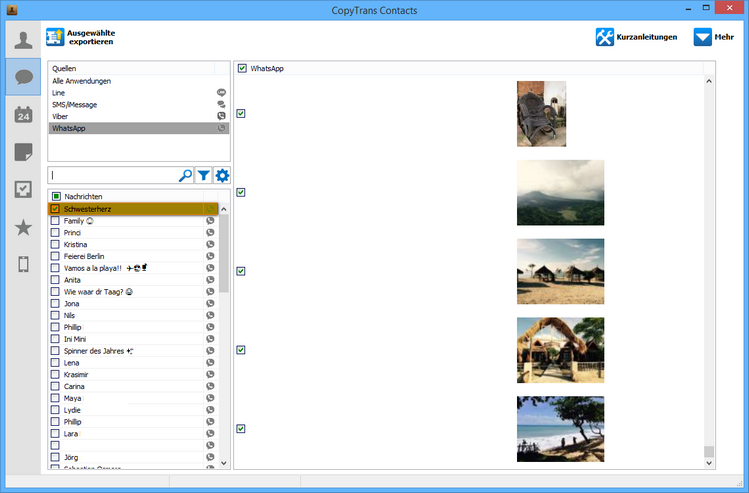Select SMS/iMessage in the sources list

74,104
